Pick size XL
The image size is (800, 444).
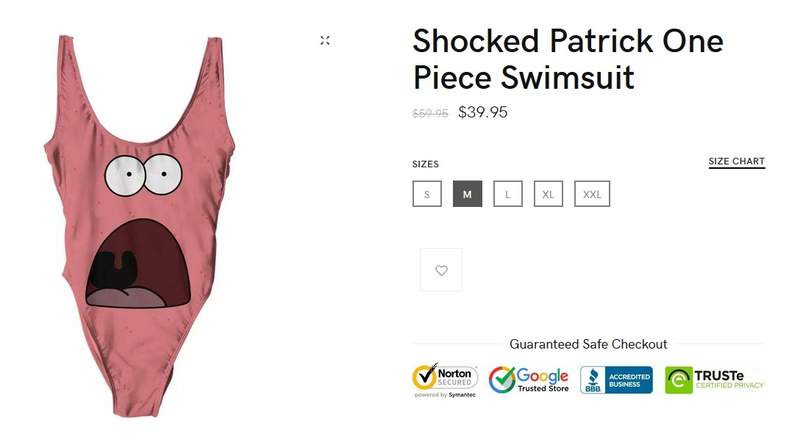pos(548,194)
